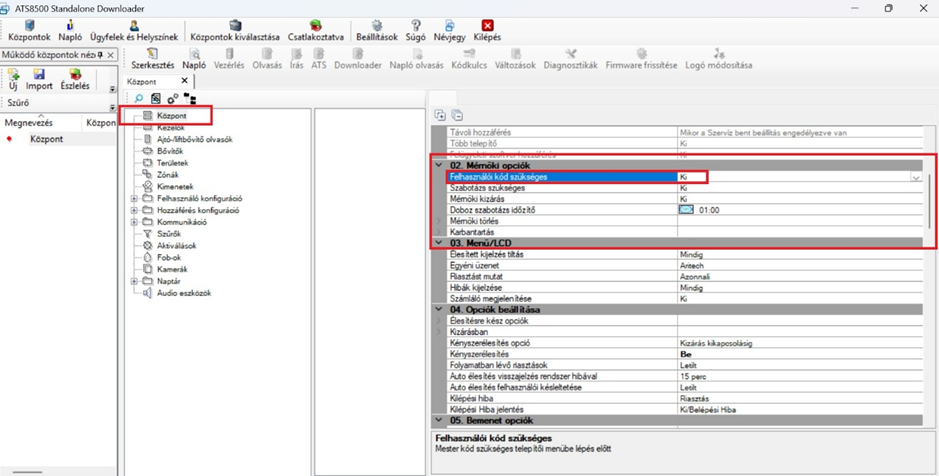The image size is (939, 476).
Task: Open Ügyfelek és Helyszínek
Action: tap(135, 26)
